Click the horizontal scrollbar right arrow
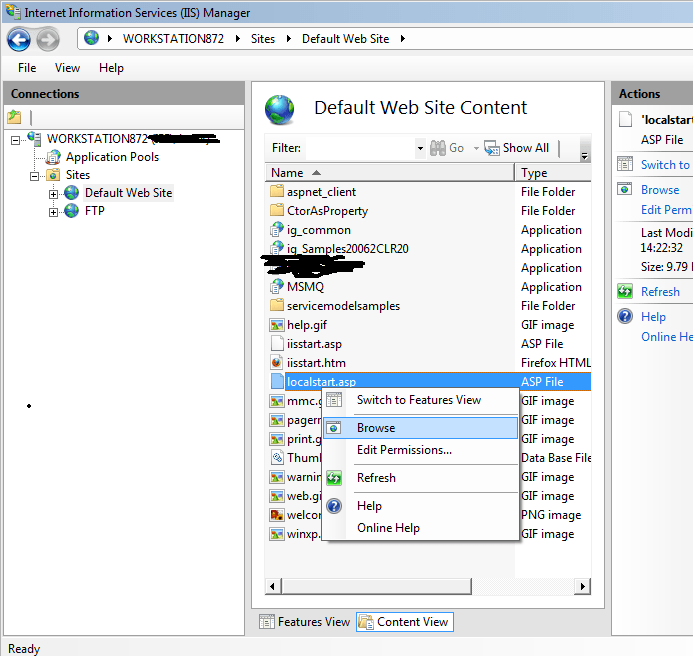The image size is (693, 656). click(583, 586)
